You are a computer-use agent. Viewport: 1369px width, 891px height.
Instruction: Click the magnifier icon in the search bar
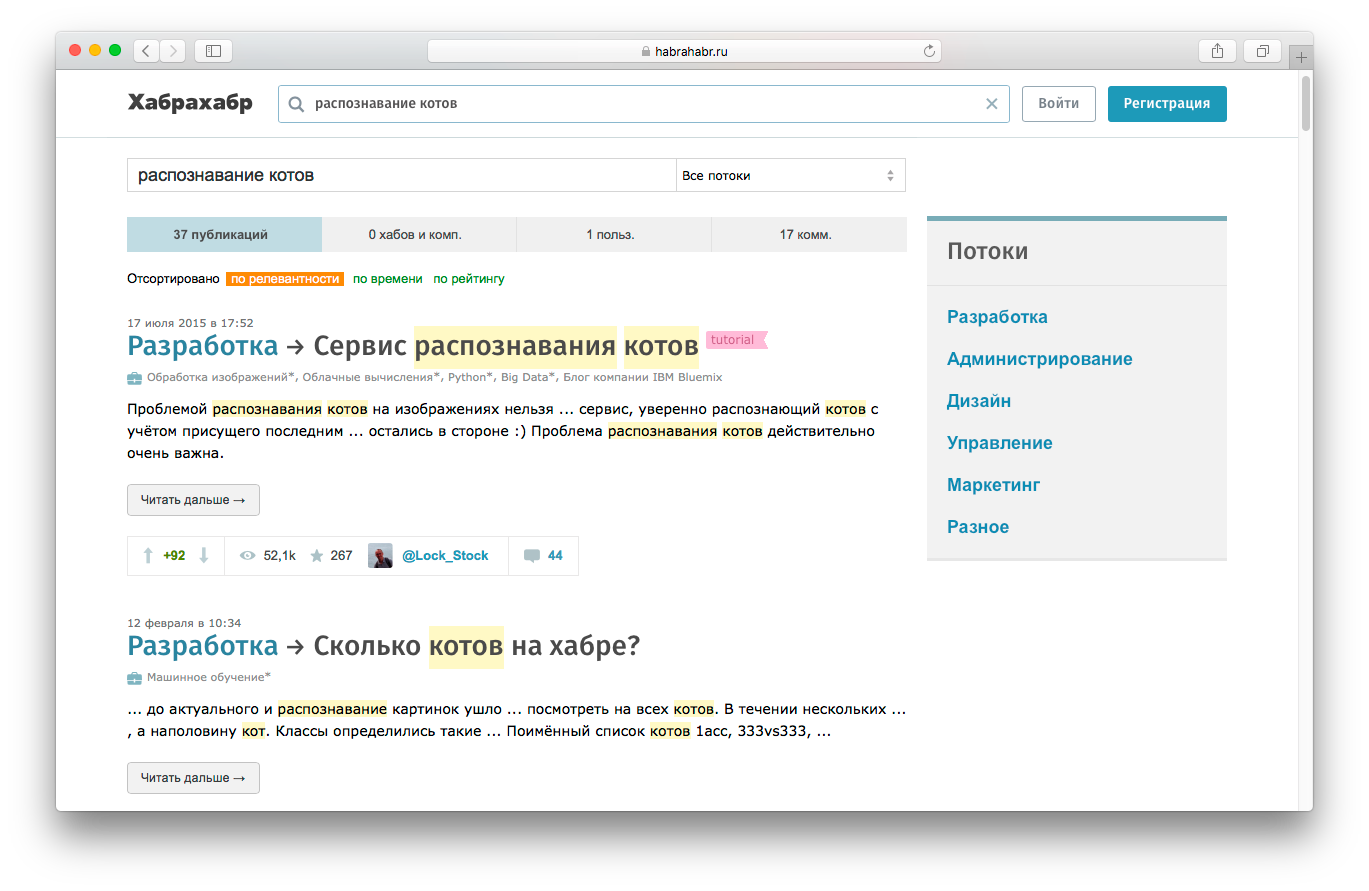295,103
